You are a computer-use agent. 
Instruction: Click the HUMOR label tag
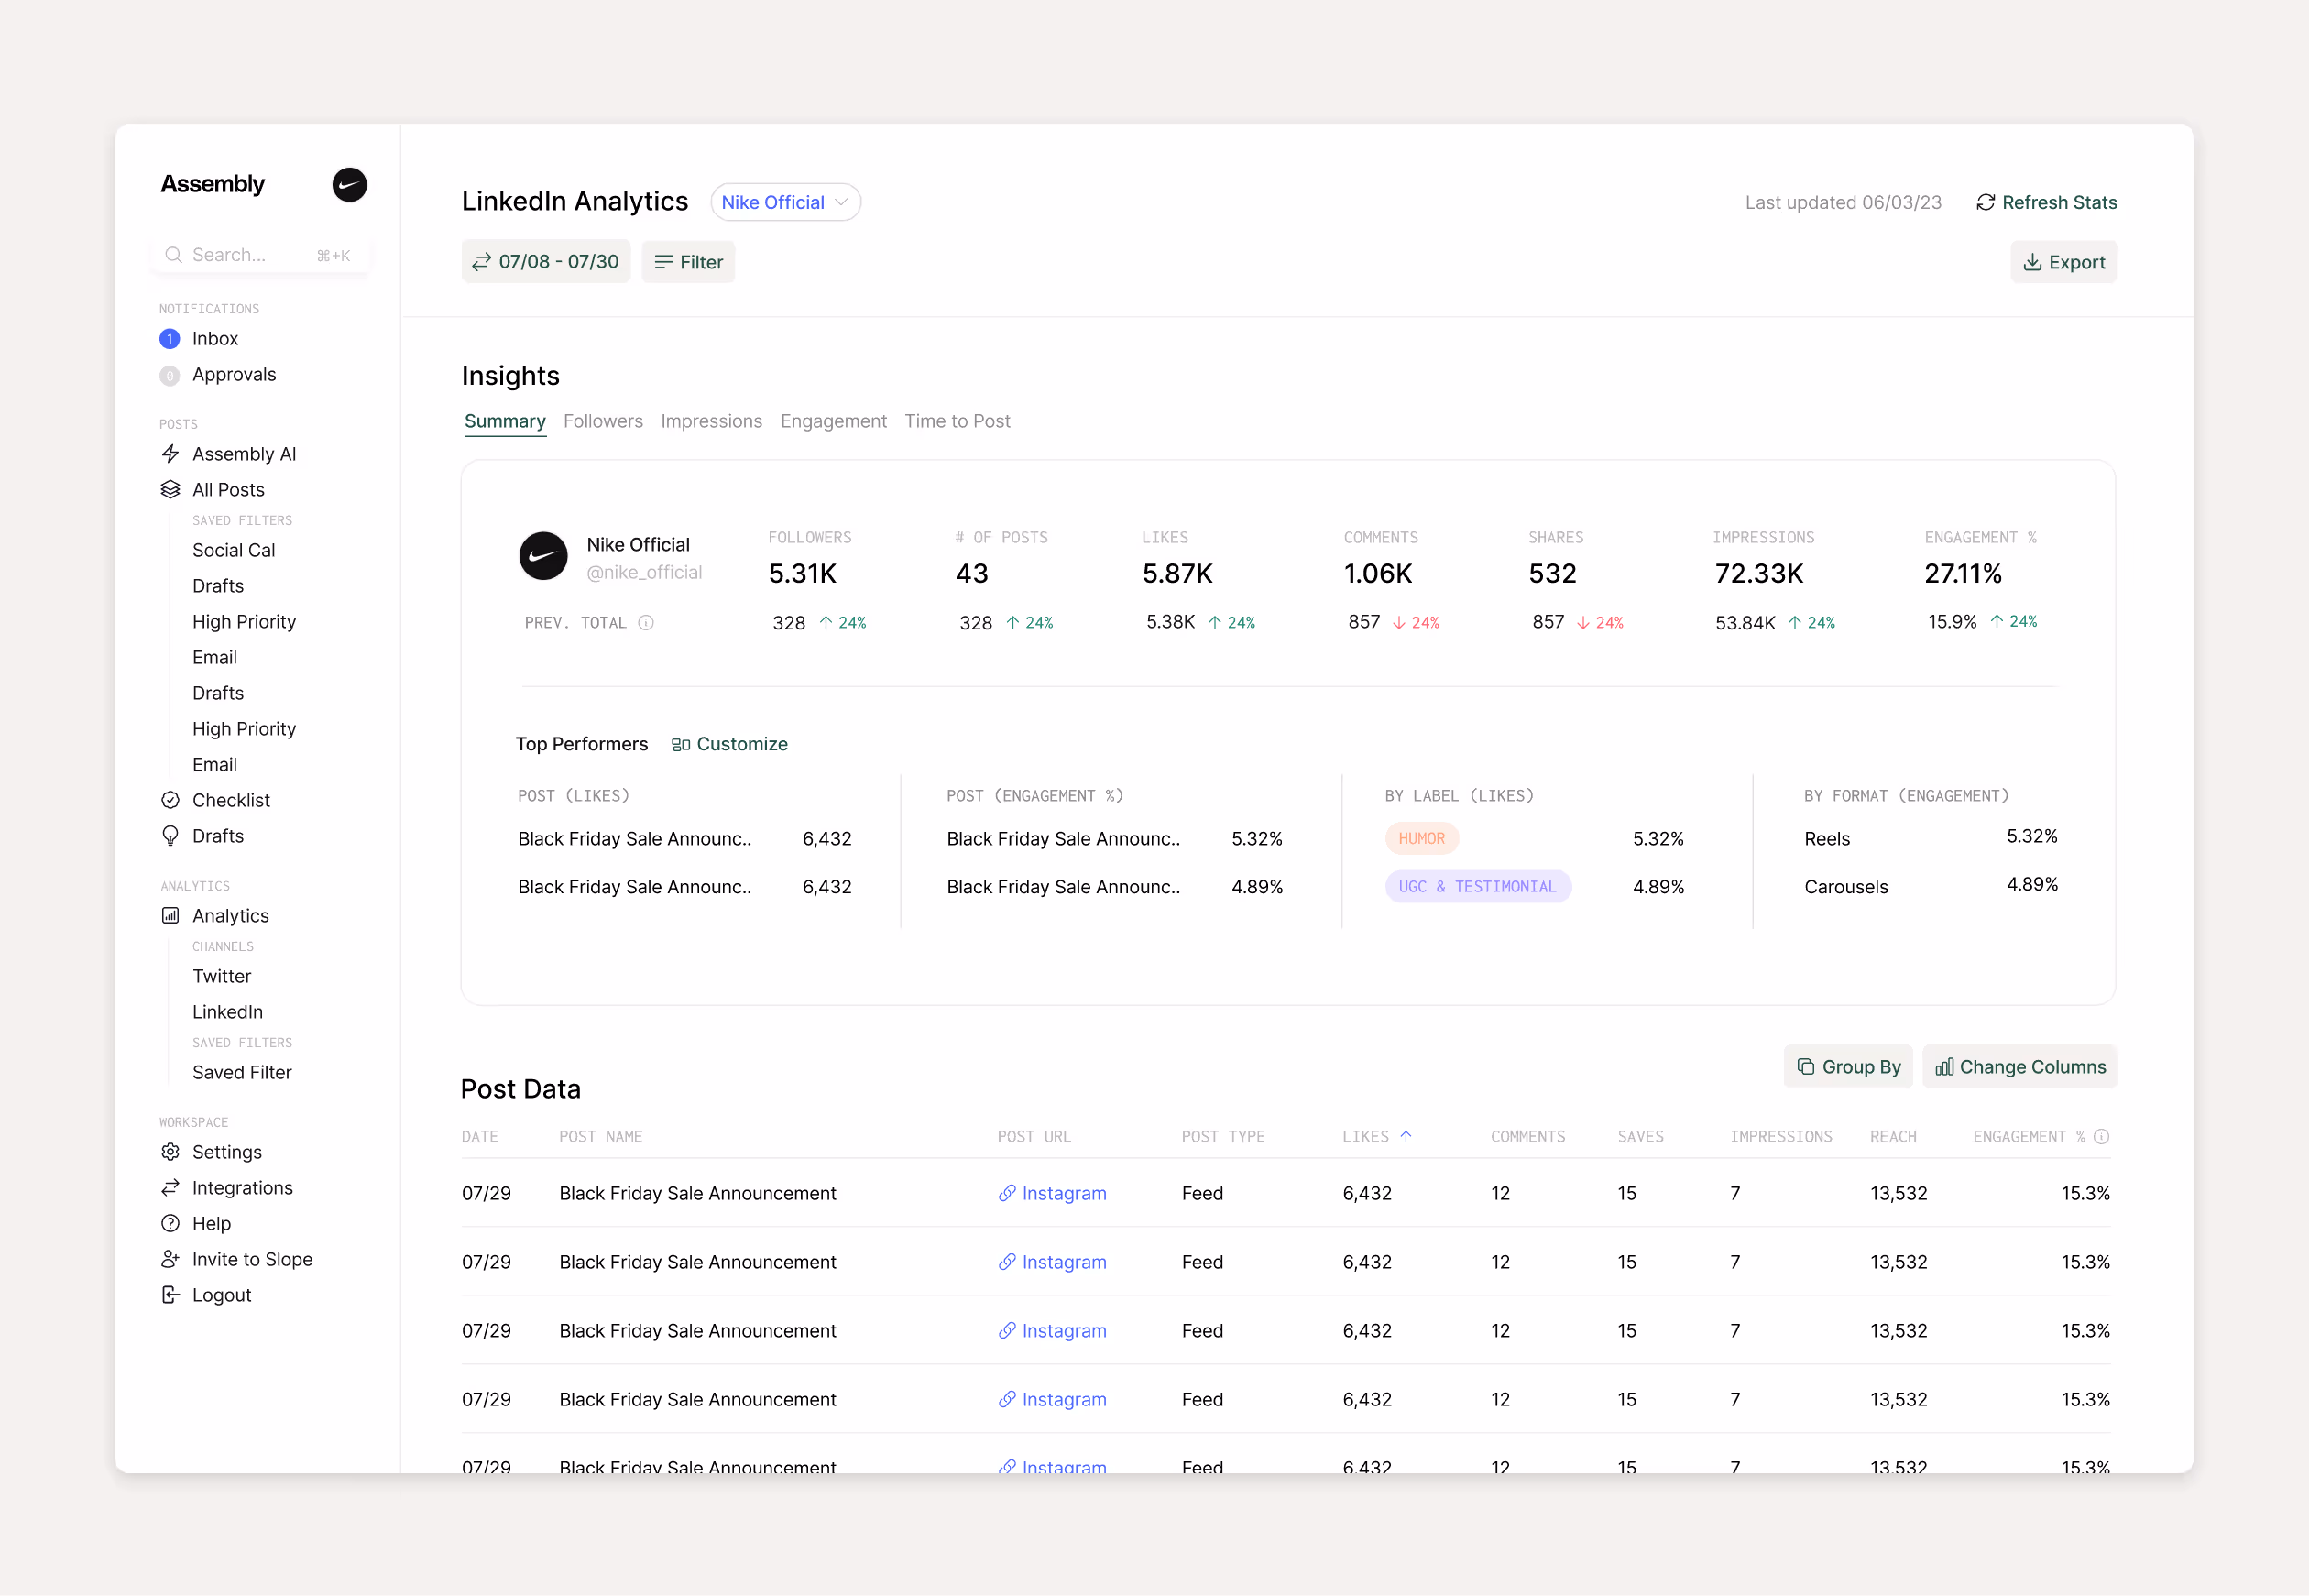coord(1421,839)
